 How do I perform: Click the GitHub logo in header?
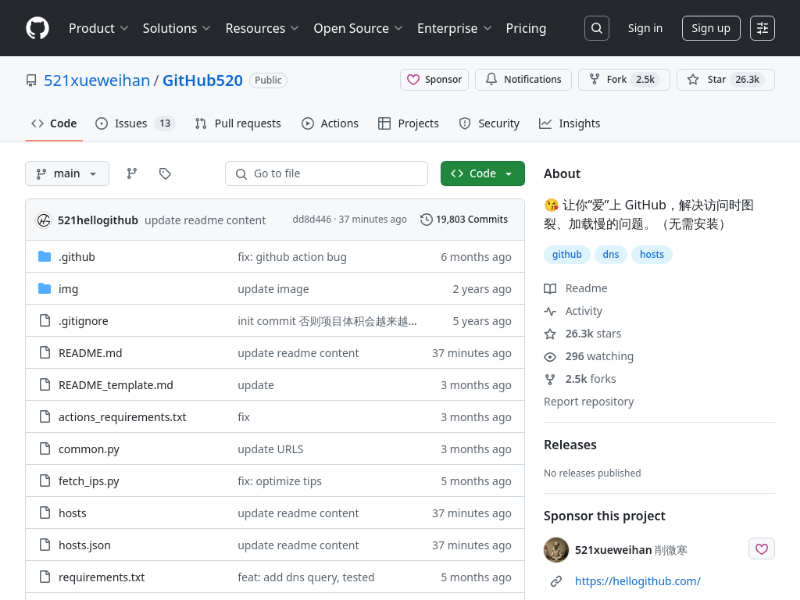(37, 28)
